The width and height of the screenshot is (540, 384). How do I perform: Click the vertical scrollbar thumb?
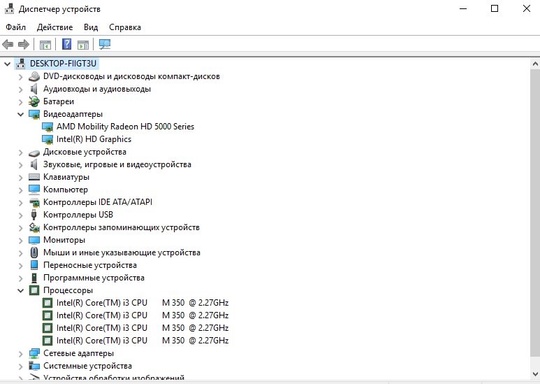[535, 214]
